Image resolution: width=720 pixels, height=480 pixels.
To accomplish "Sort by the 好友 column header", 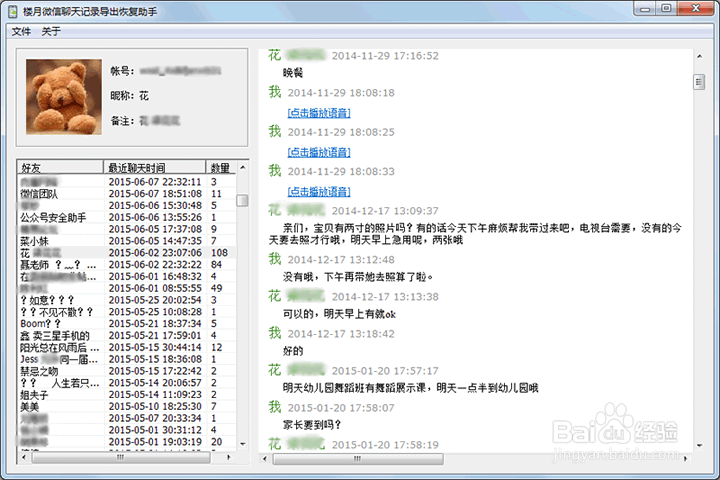I will 60,168.
